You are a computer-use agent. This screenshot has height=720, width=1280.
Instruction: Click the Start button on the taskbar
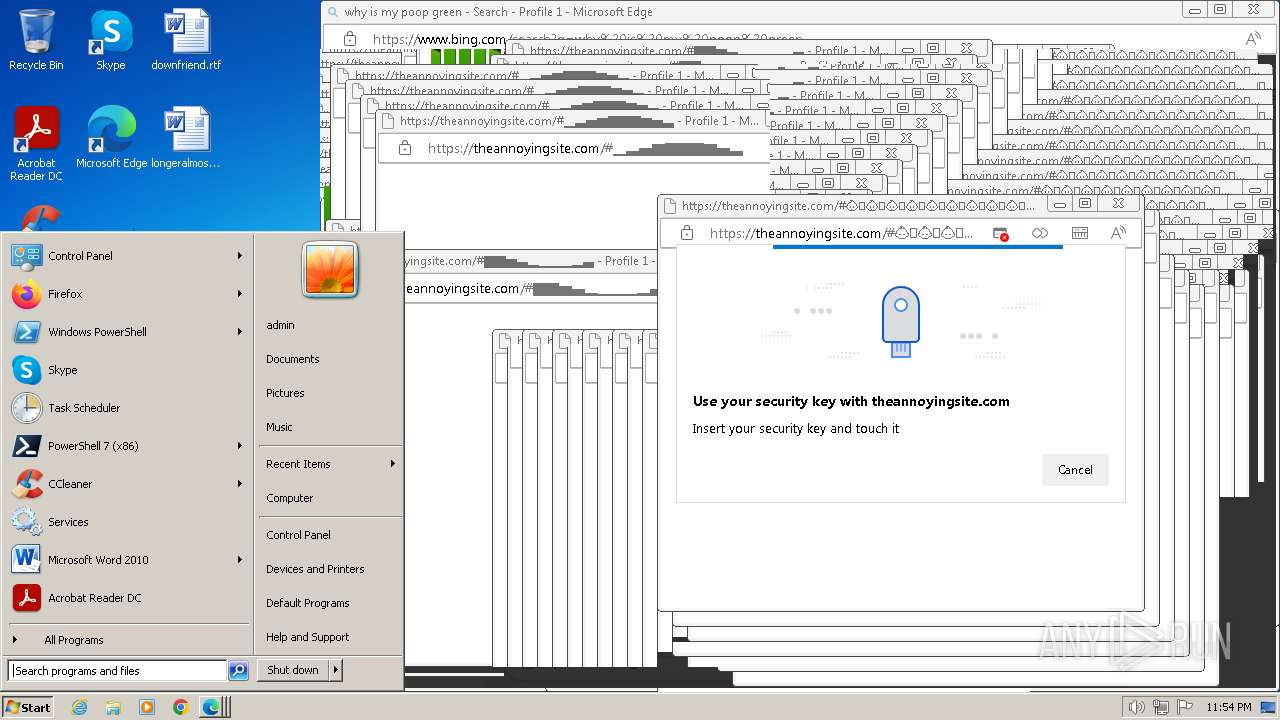[28, 707]
